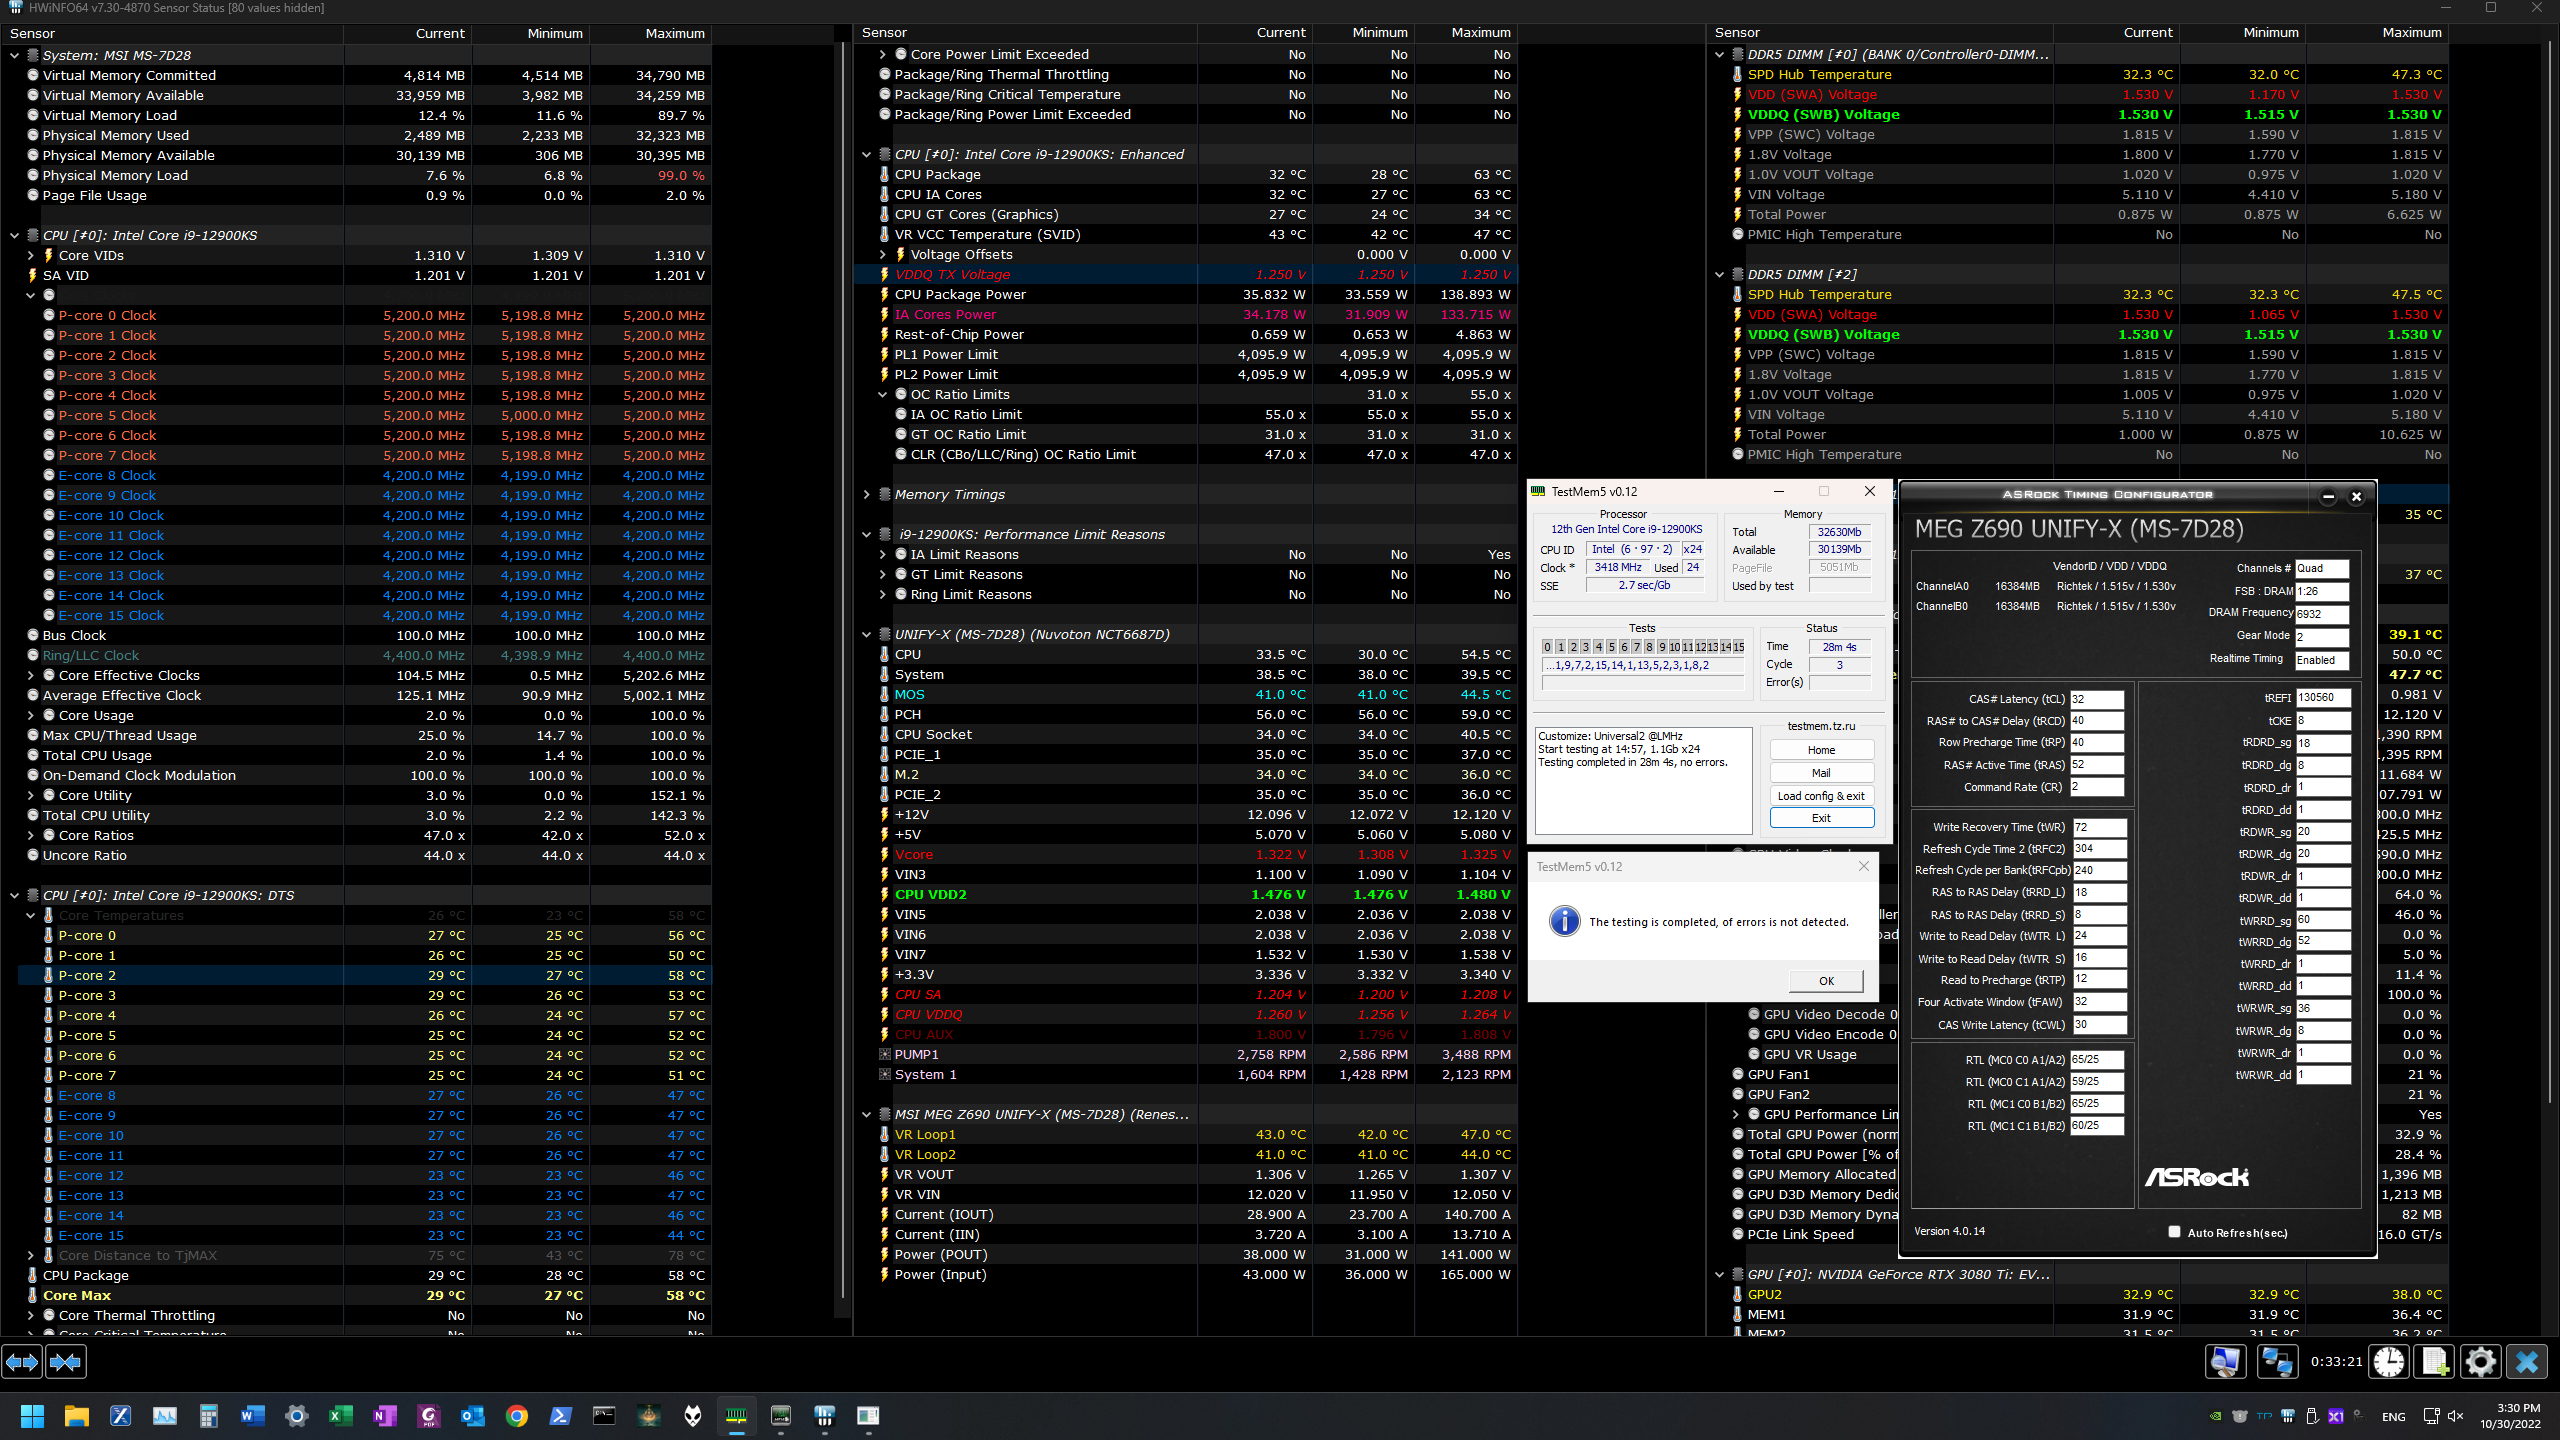Image resolution: width=2560 pixels, height=1440 pixels.
Task: Click the Load config & exit button
Action: point(1821,796)
